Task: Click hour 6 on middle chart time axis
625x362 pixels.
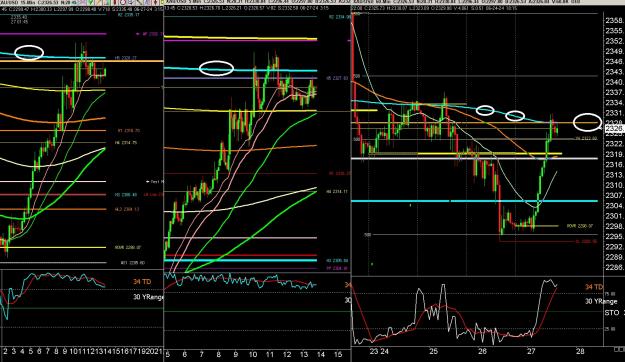Action: pos(185,354)
